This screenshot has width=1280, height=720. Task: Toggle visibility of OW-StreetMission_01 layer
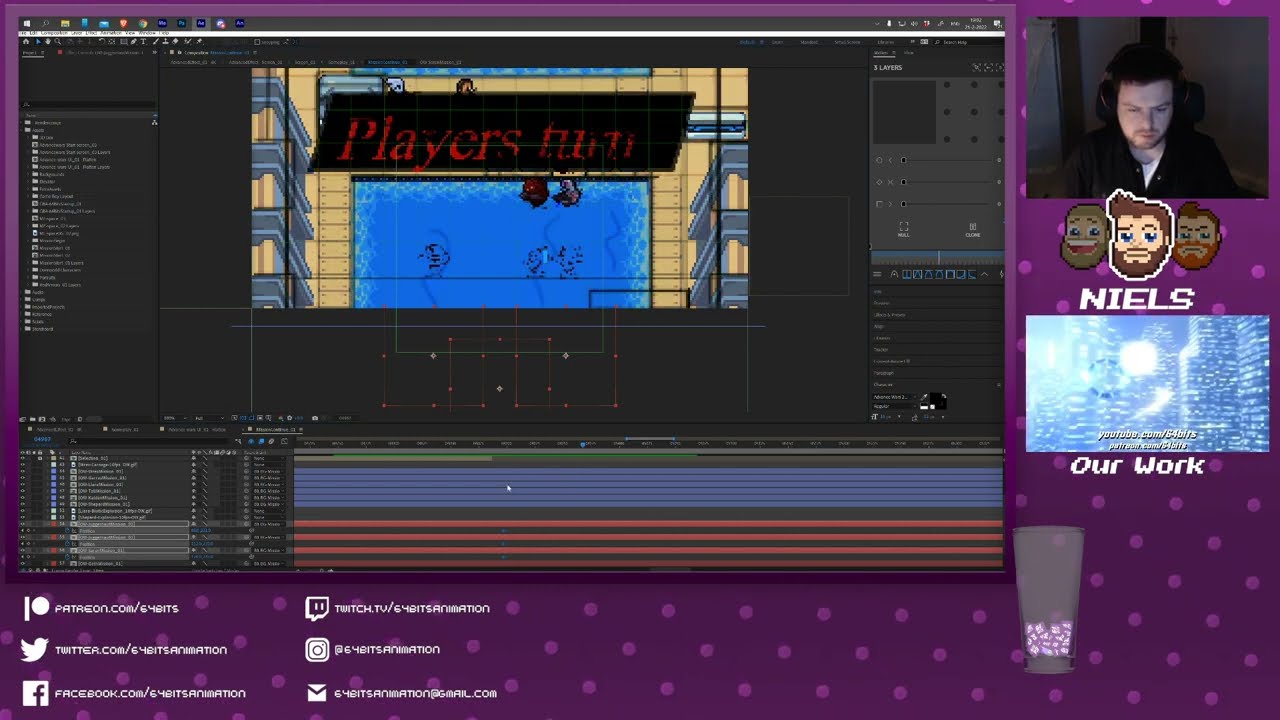[x=23, y=471]
